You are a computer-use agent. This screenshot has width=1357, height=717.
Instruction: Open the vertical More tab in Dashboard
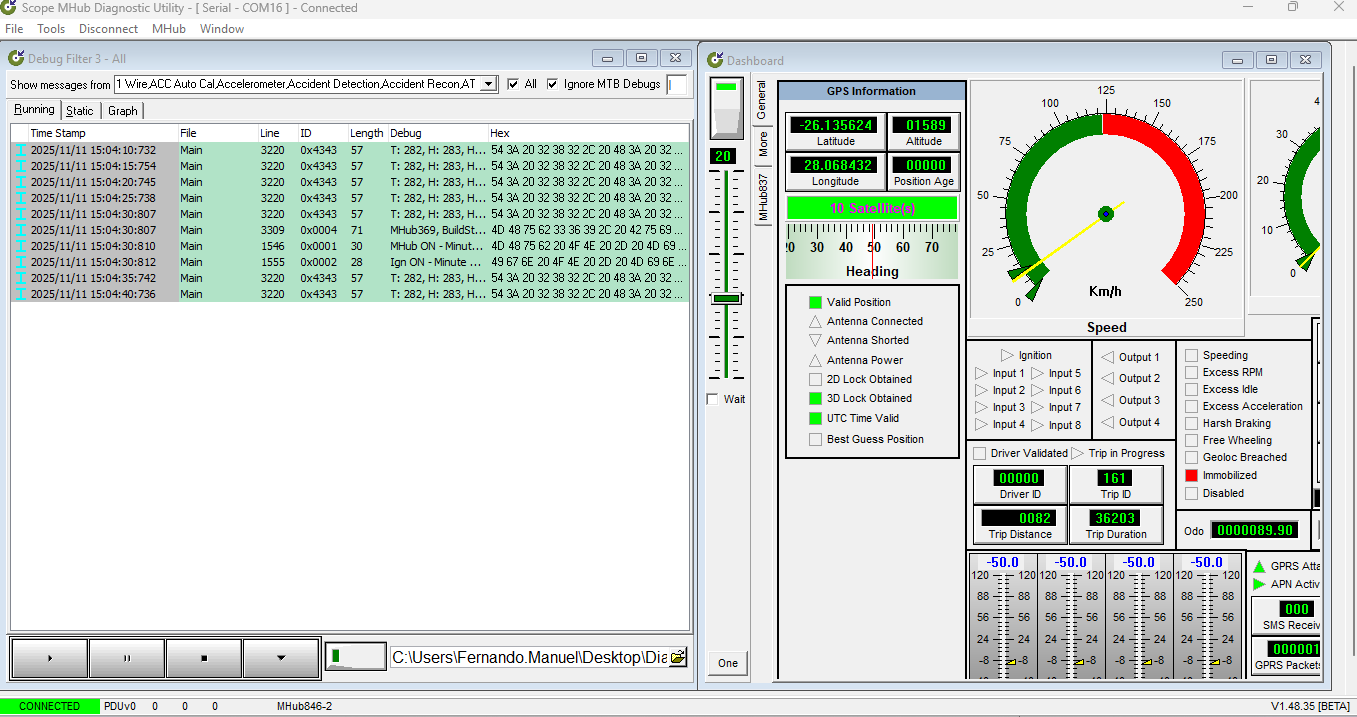coord(763,143)
